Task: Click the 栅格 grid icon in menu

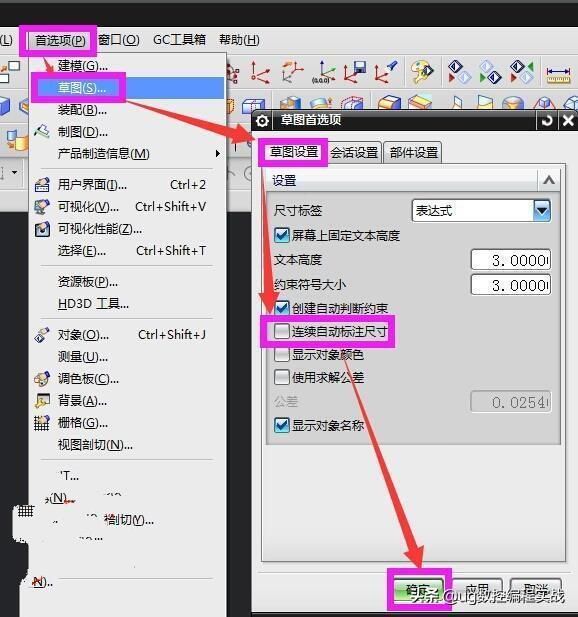Action: [x=42, y=423]
